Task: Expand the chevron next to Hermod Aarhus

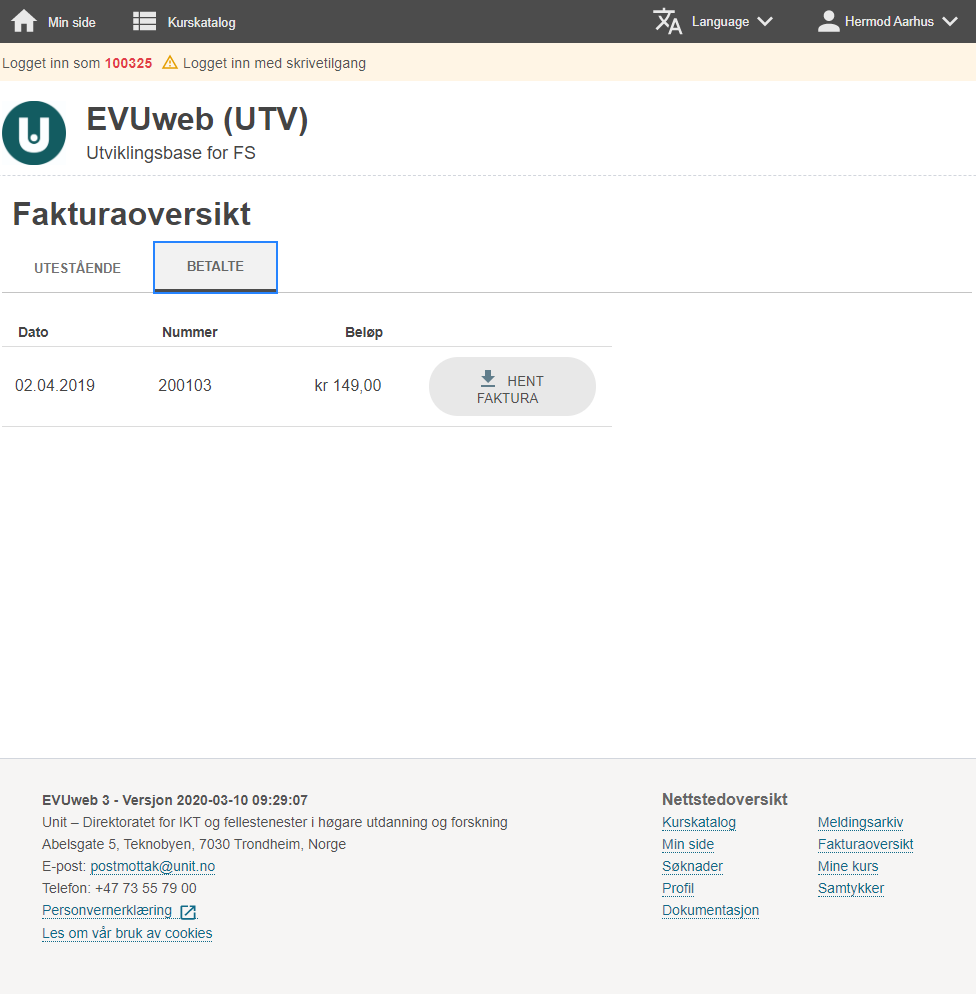Action: [x=949, y=22]
